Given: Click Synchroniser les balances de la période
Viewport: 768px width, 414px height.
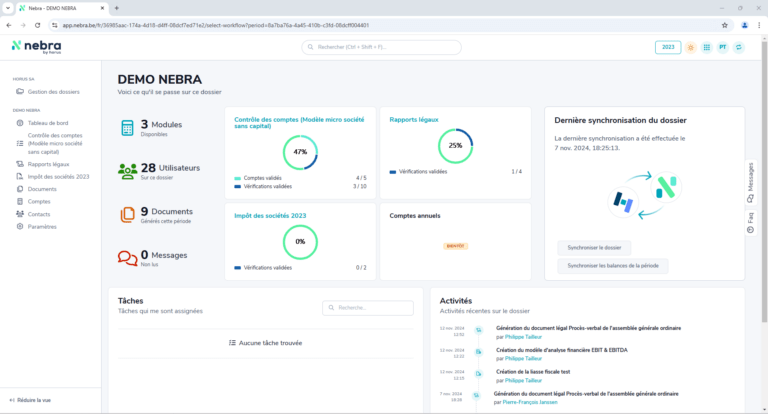Looking at the screenshot, I should [613, 266].
